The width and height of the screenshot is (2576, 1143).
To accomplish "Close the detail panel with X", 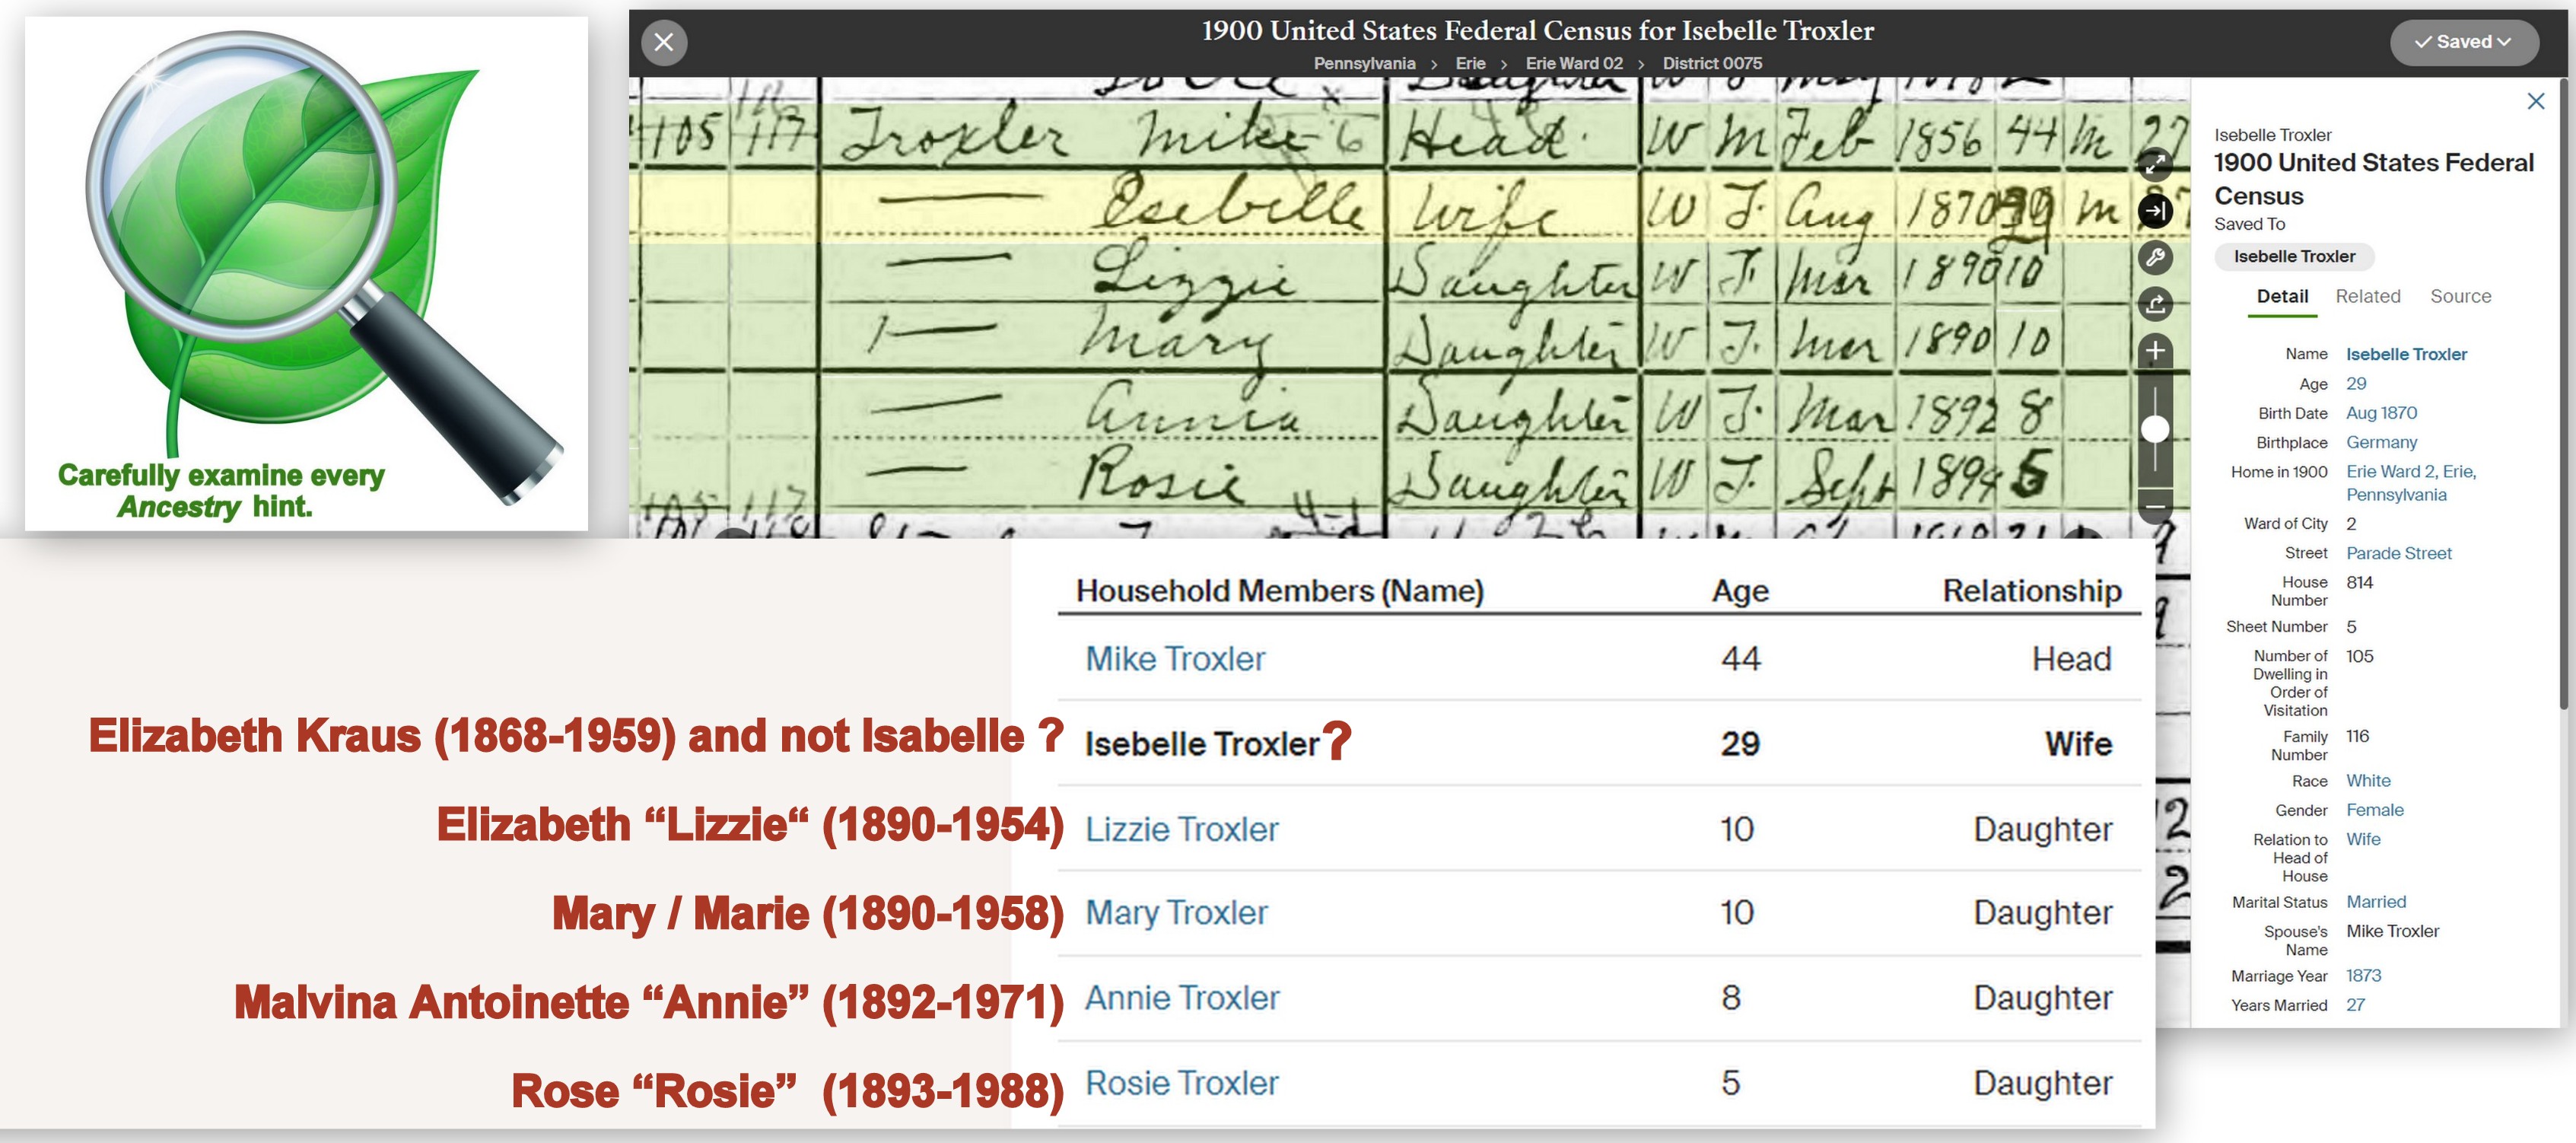I will pyautogui.click(x=2535, y=101).
